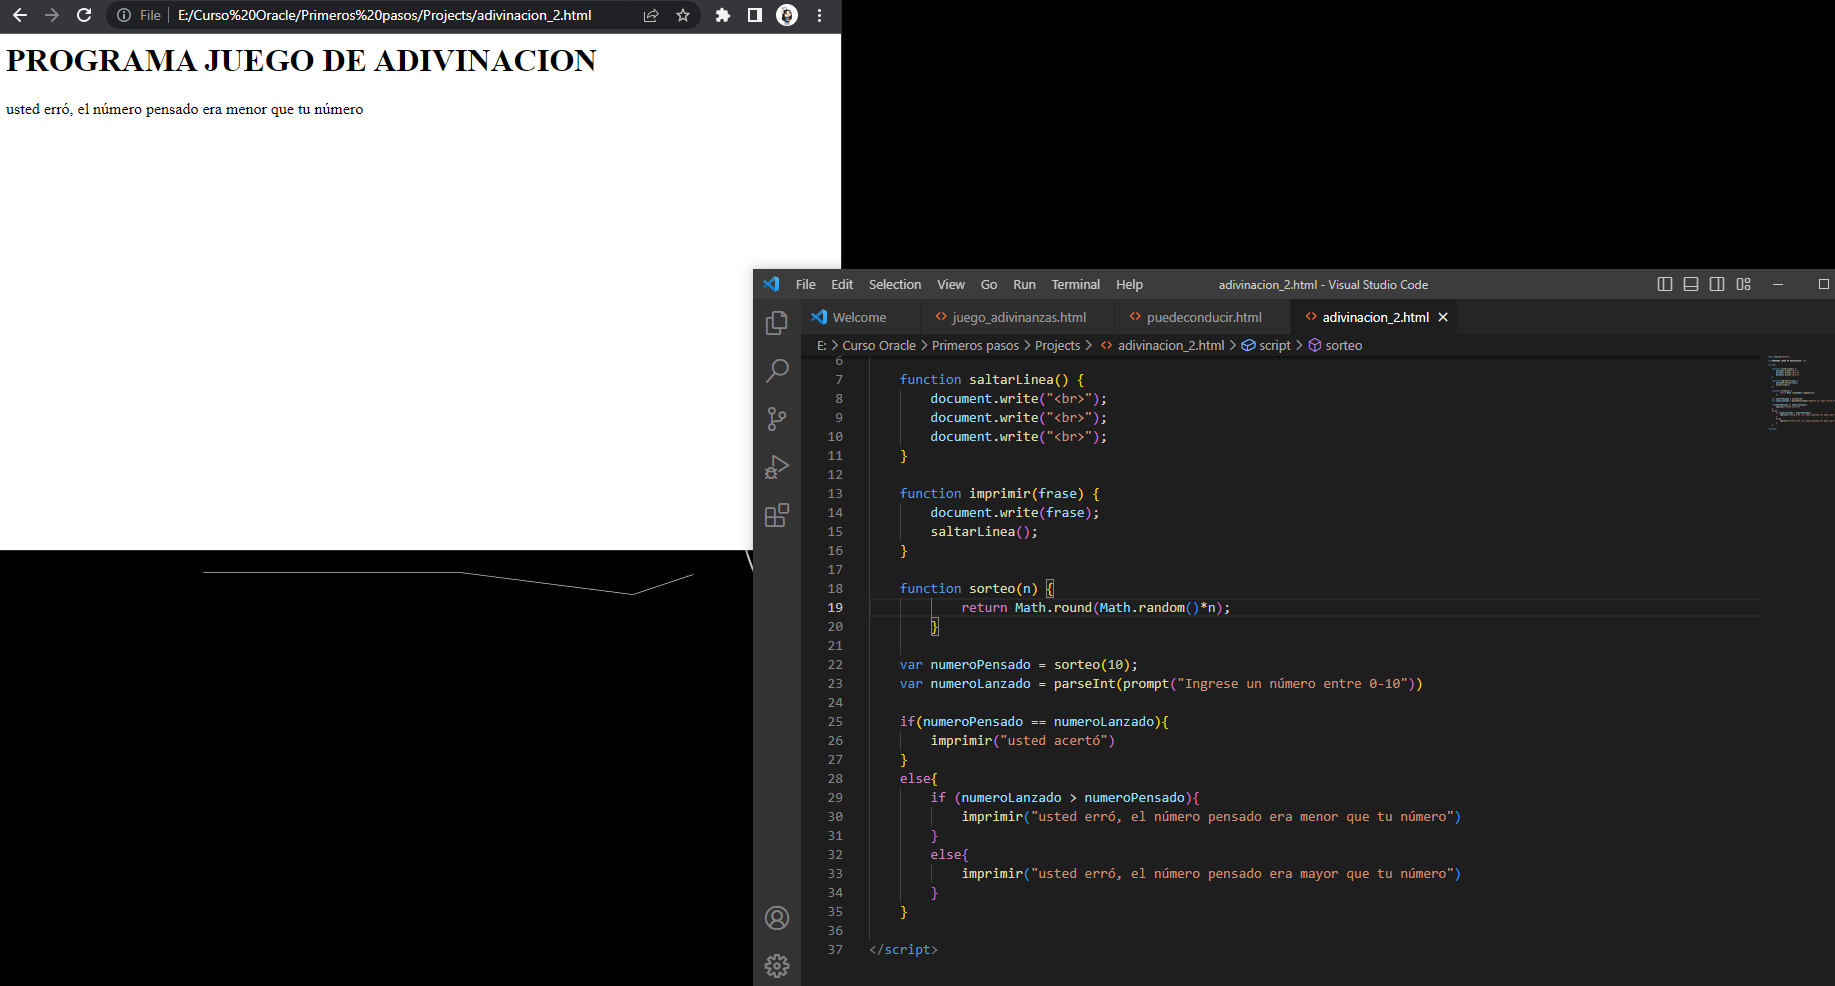
Task: Toggle secondary side bar layout
Action: pyautogui.click(x=1717, y=284)
